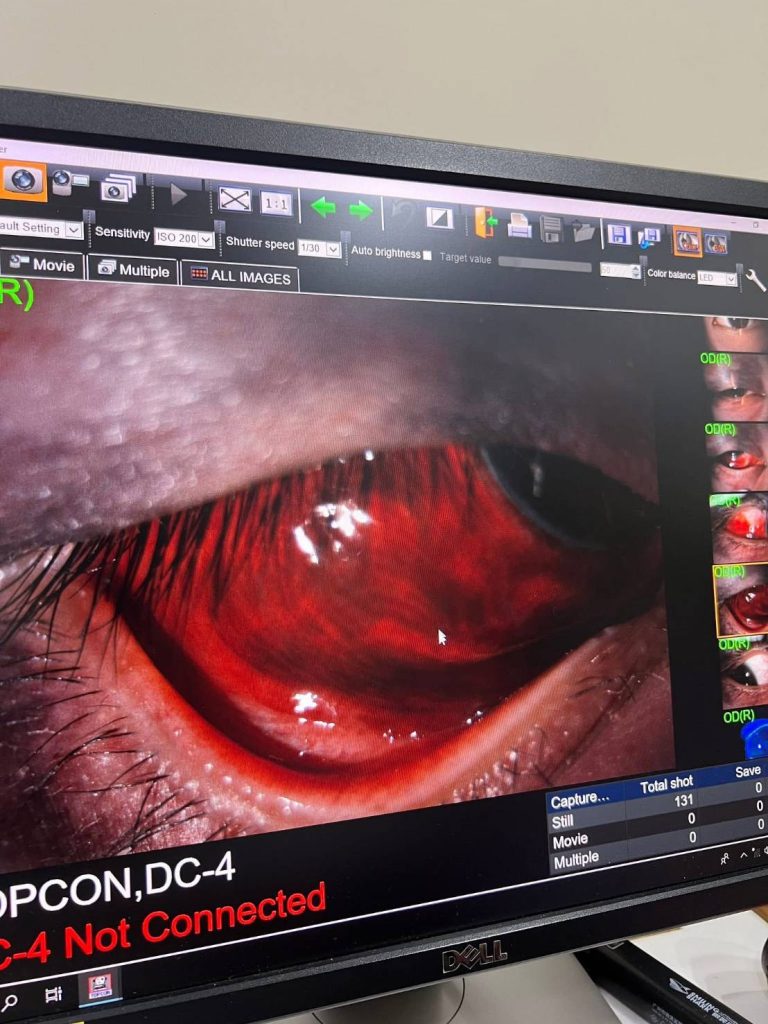768x1024 pixels.
Task: Go to previous image with green left arrow
Action: (323, 207)
